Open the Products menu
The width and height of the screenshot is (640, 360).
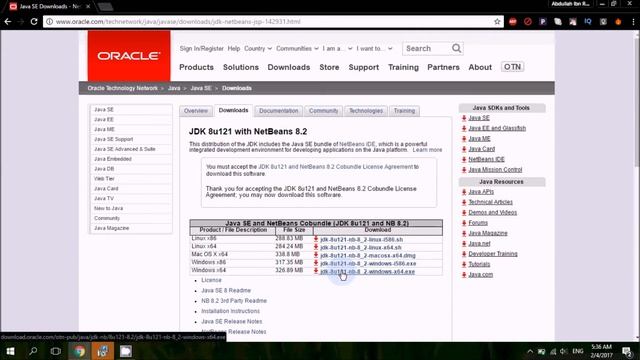[196, 67]
